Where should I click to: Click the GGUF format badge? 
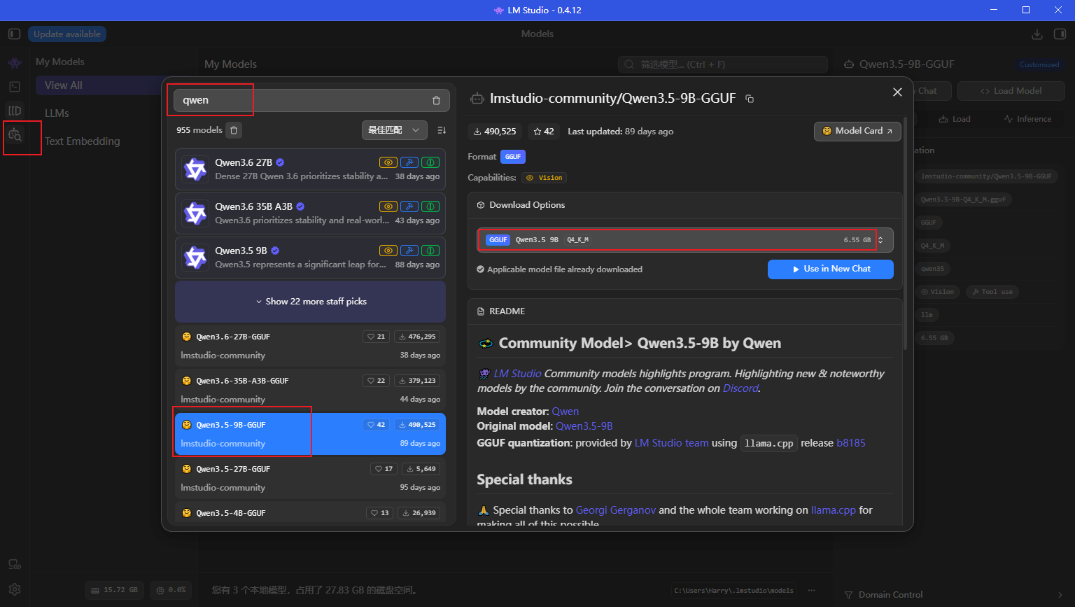coord(513,157)
